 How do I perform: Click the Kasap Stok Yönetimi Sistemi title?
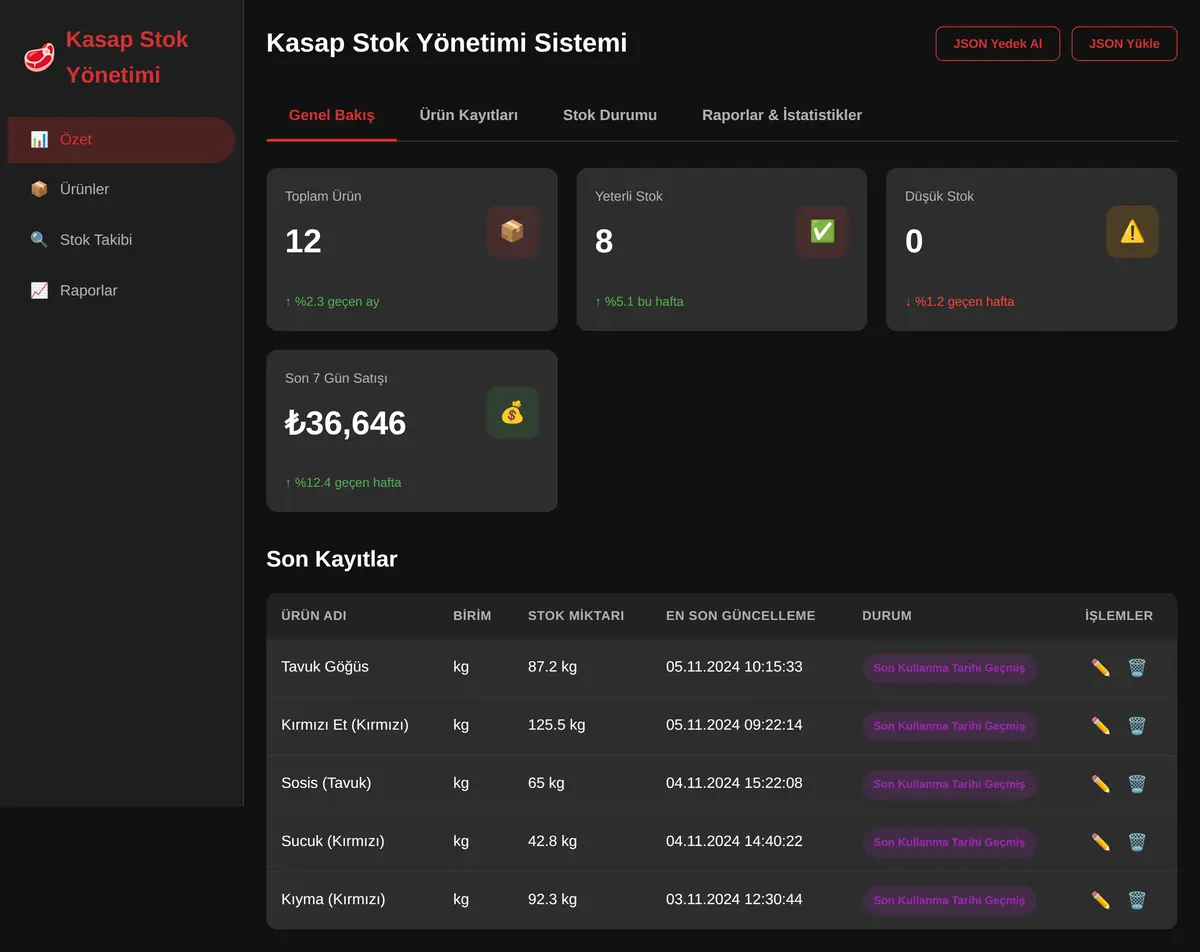447,43
